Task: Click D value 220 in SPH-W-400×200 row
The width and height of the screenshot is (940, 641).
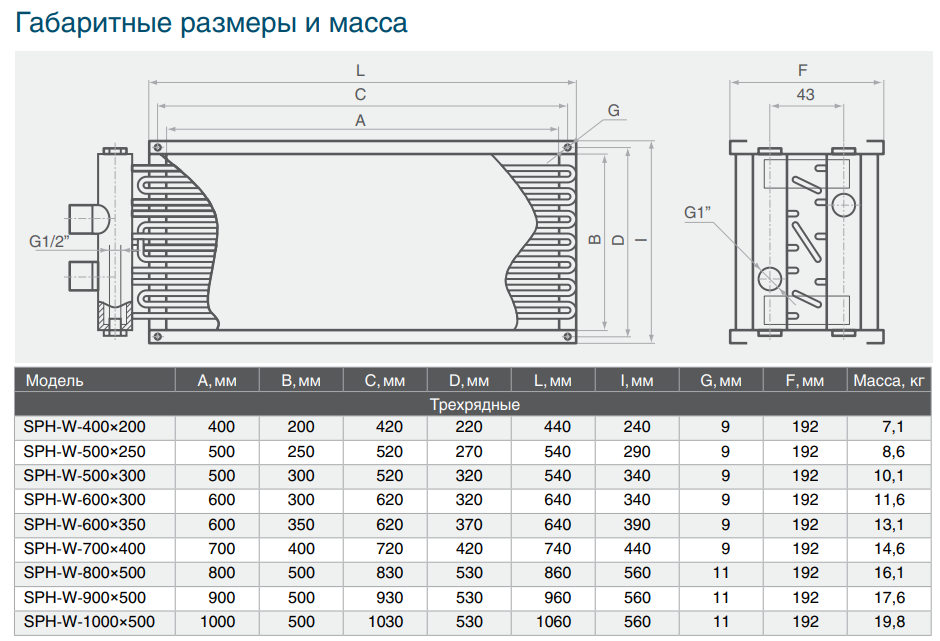Action: pyautogui.click(x=469, y=427)
